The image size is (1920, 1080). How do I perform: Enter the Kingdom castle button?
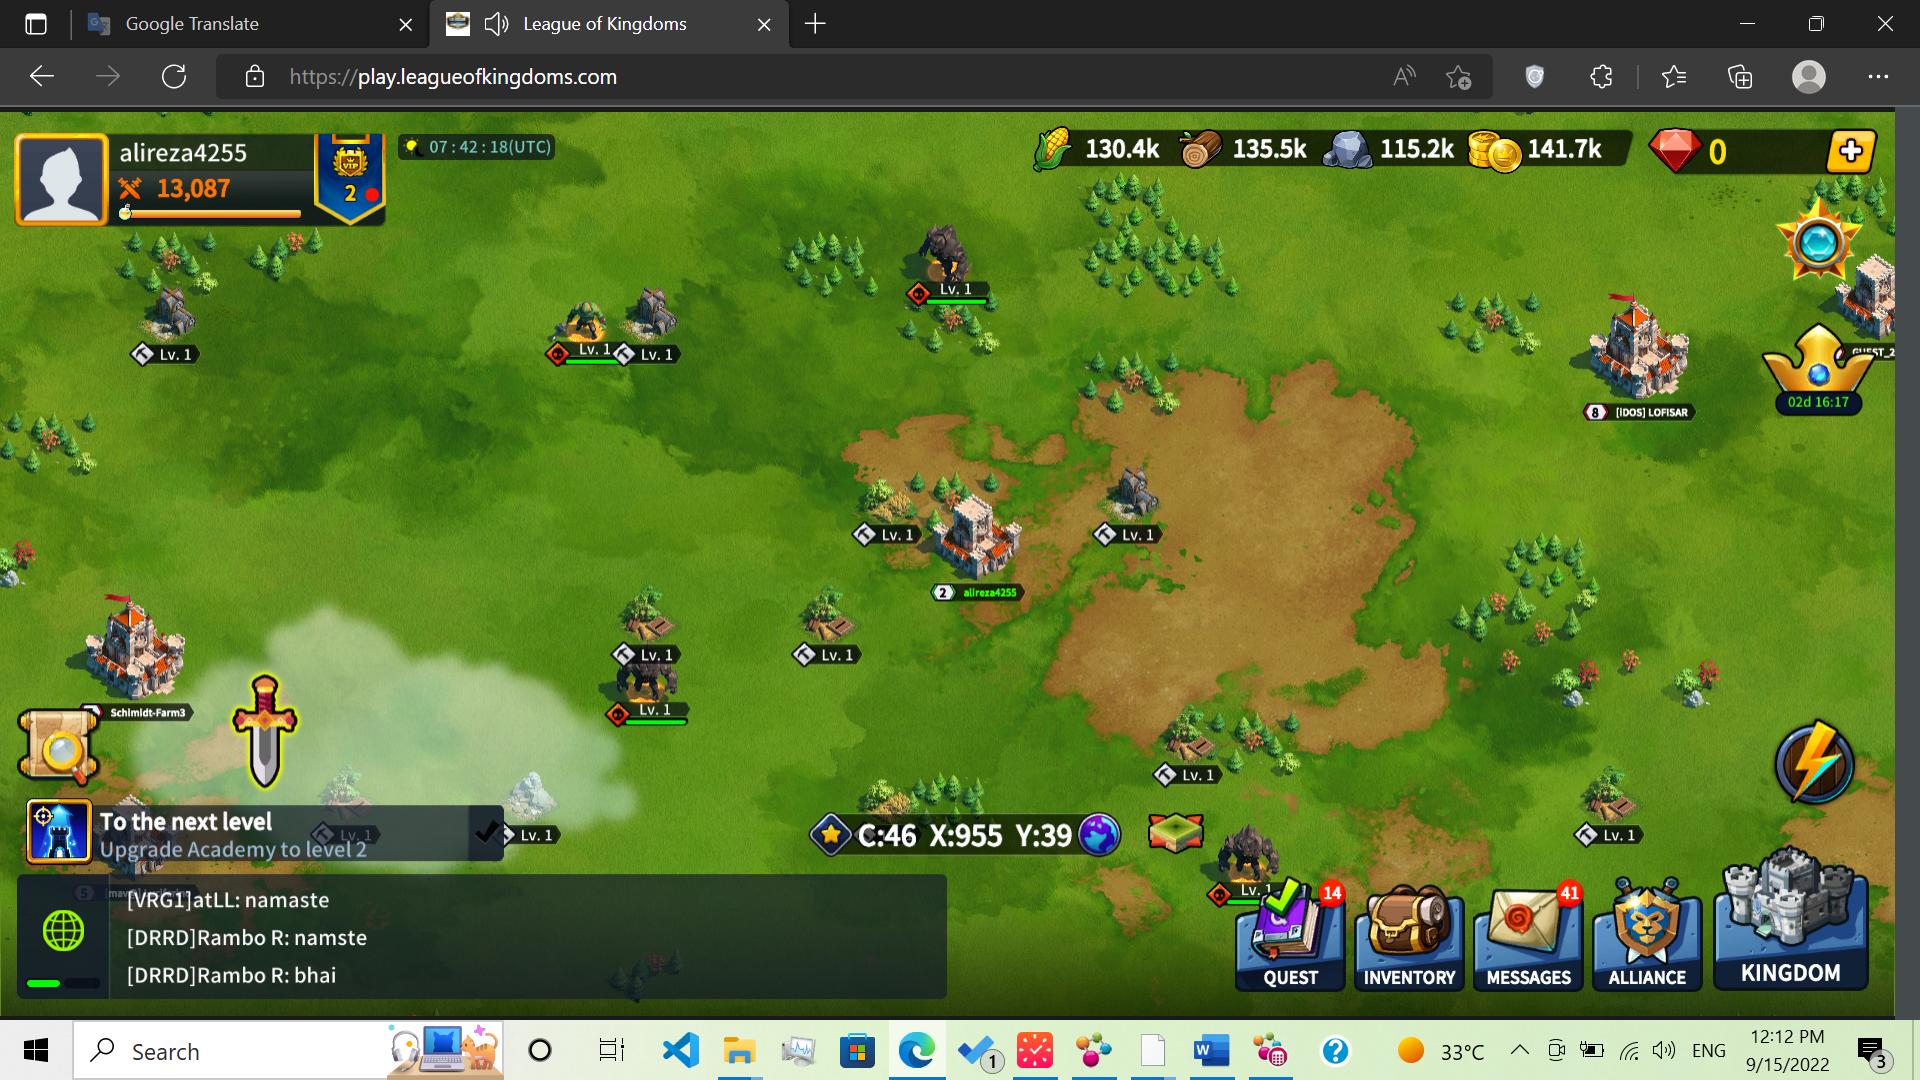tap(1790, 920)
